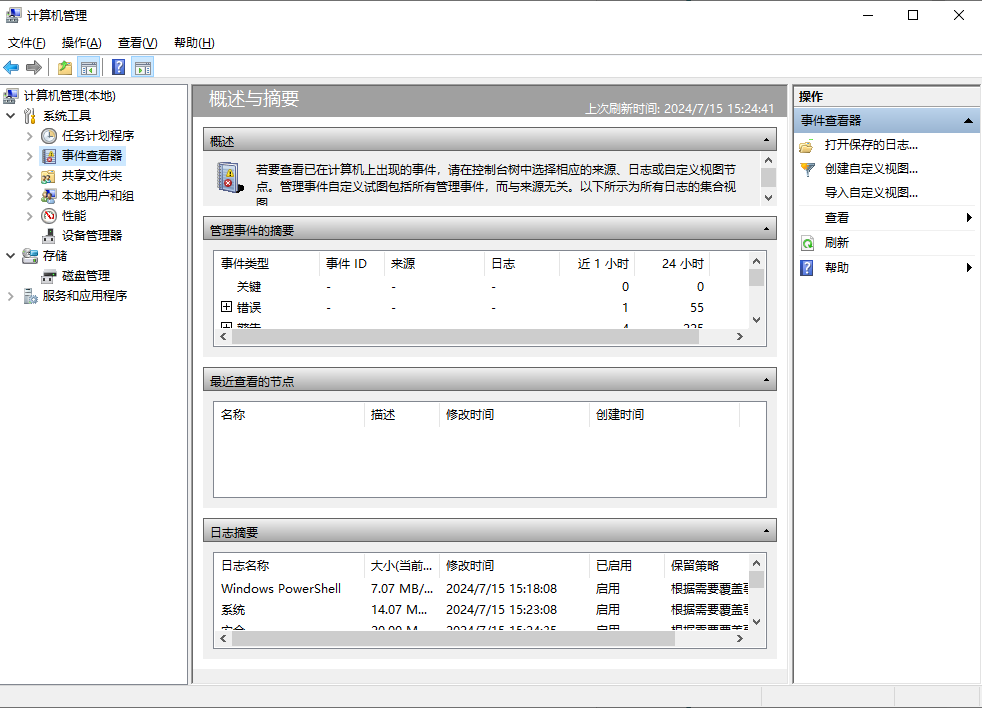
Task: Click the Forward navigation arrow icon
Action: [33, 67]
